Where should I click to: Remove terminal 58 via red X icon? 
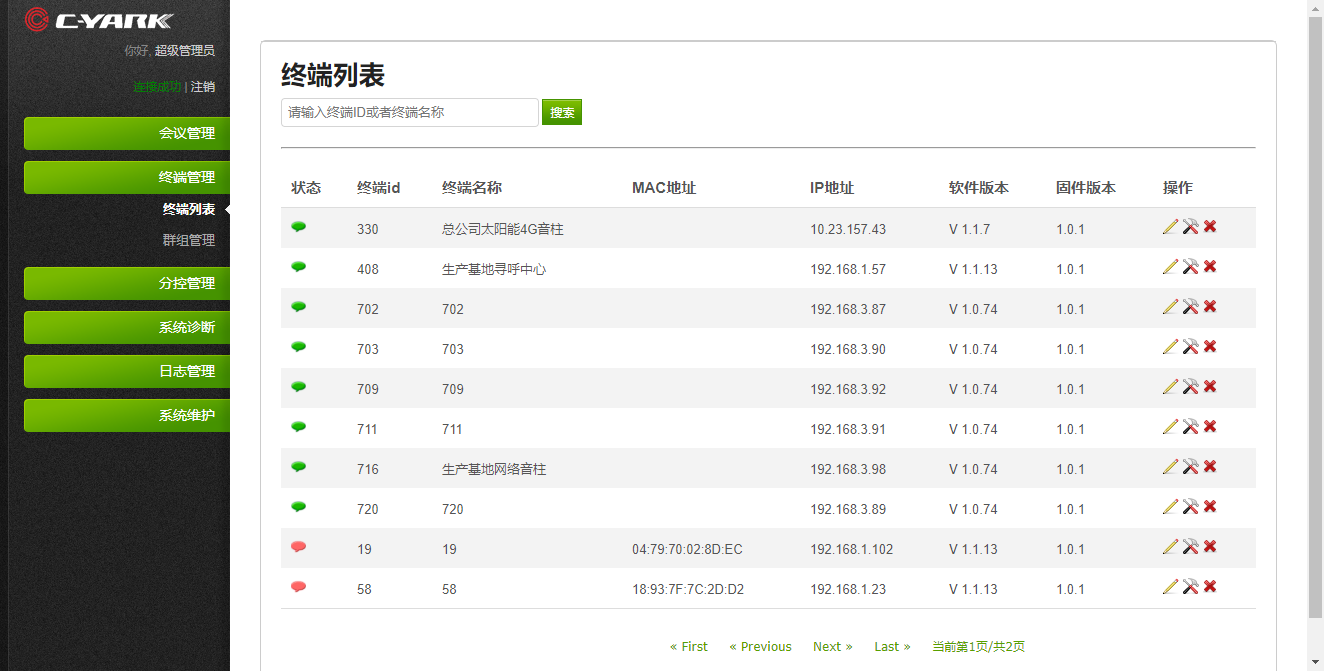[x=1210, y=587]
